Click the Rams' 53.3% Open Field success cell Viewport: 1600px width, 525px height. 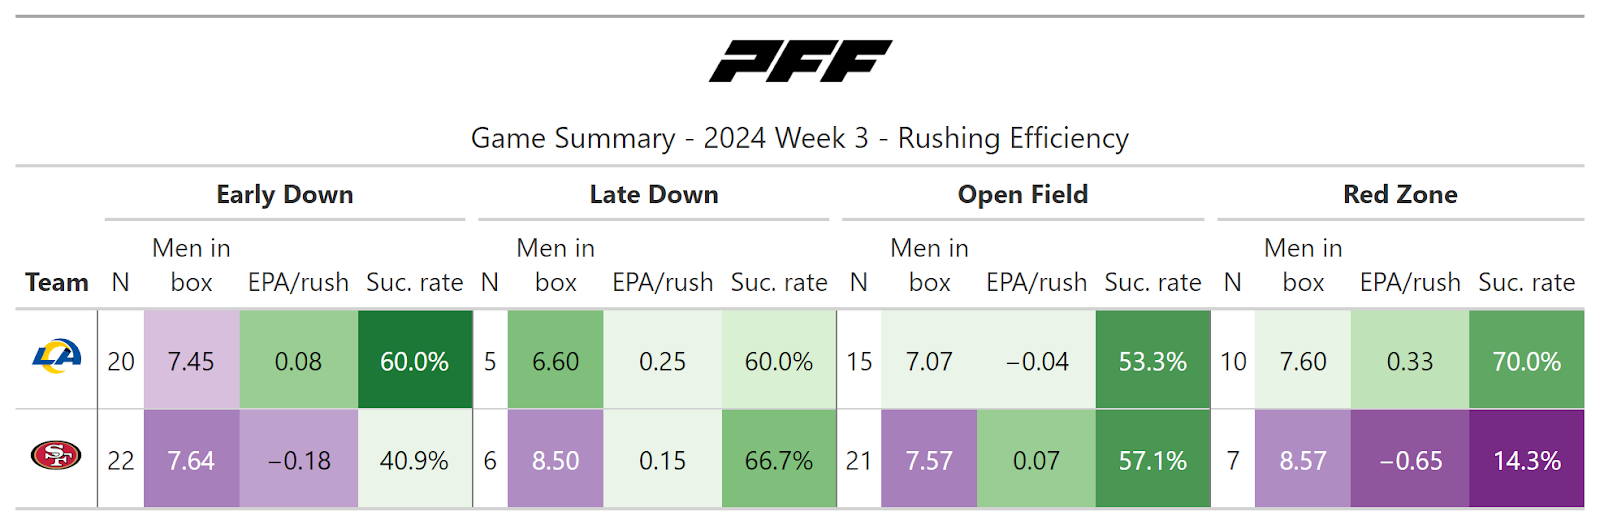tap(1152, 360)
